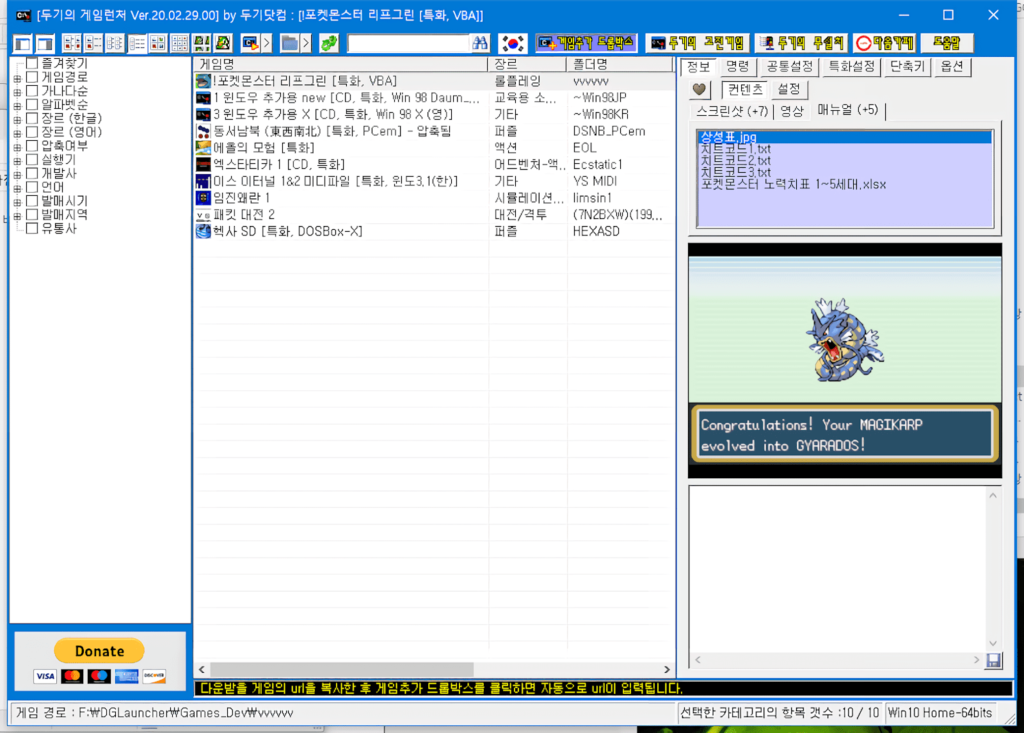Click the 두기의 무설치 button
This screenshot has height=733, width=1024.
801,43
